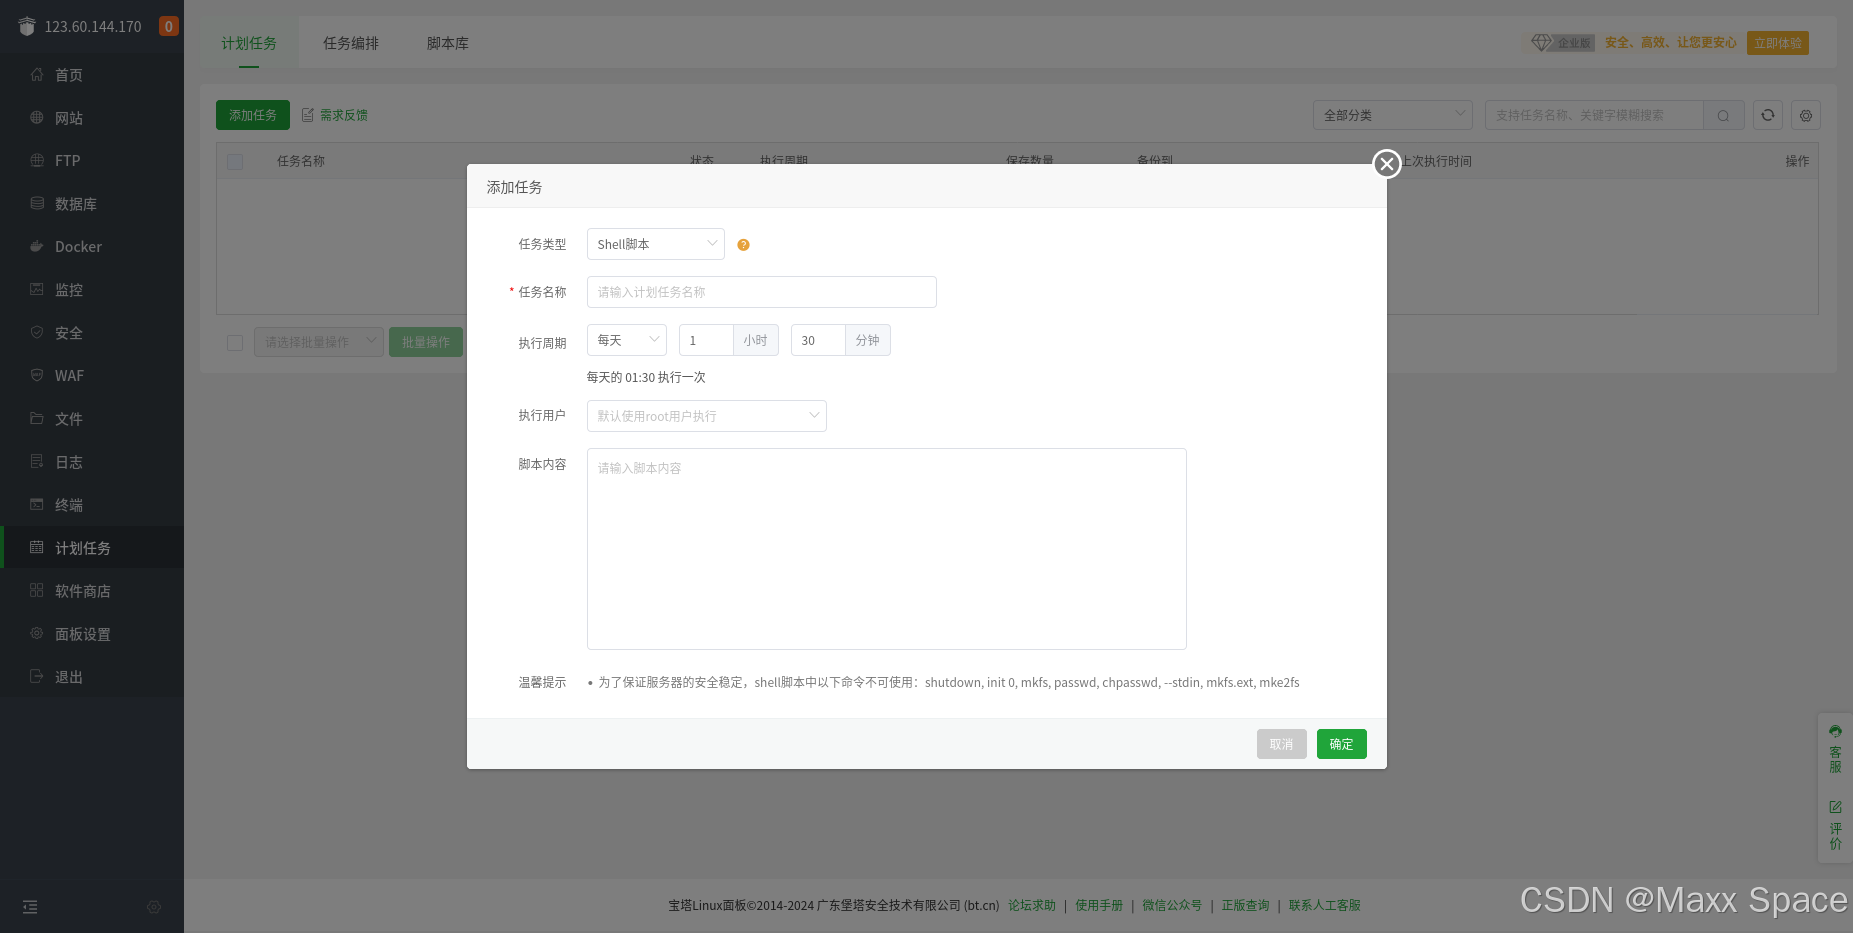Click the minute input field showing 30
This screenshot has width=1853, height=933.
pyautogui.click(x=818, y=340)
